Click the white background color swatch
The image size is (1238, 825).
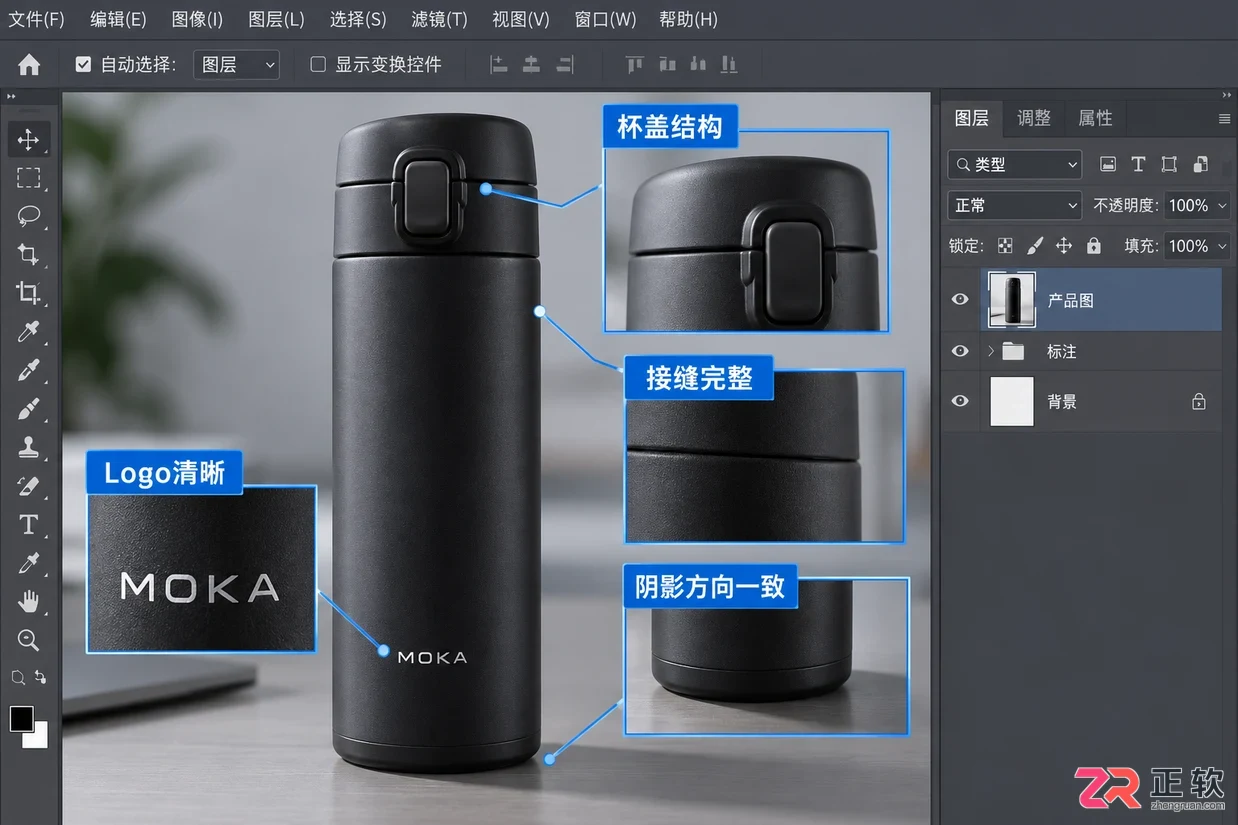39,737
